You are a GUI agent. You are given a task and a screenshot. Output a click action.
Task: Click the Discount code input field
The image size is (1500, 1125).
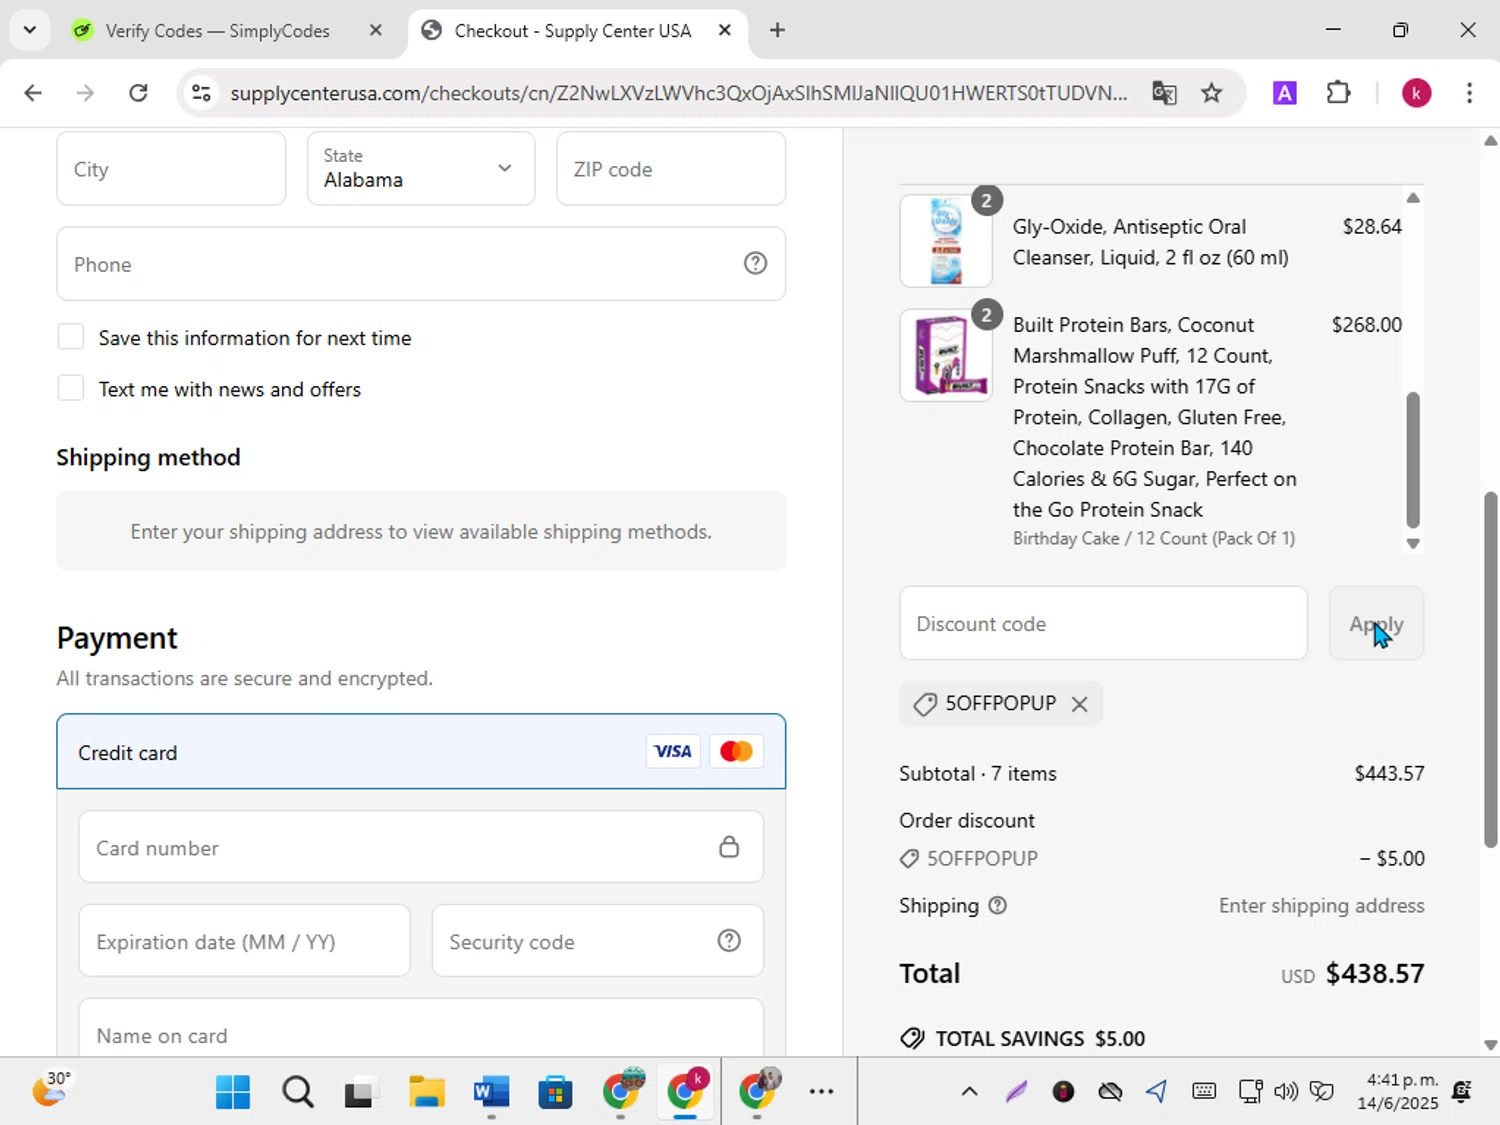1103,623
